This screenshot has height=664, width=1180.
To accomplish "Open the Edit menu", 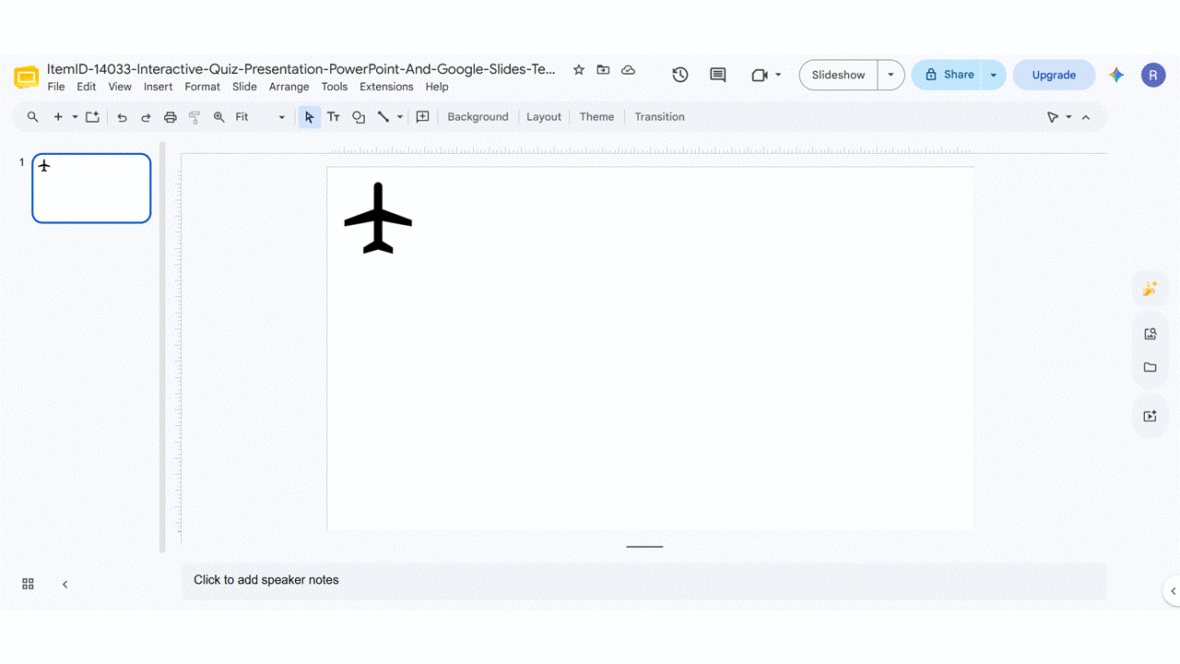I will click(x=87, y=87).
